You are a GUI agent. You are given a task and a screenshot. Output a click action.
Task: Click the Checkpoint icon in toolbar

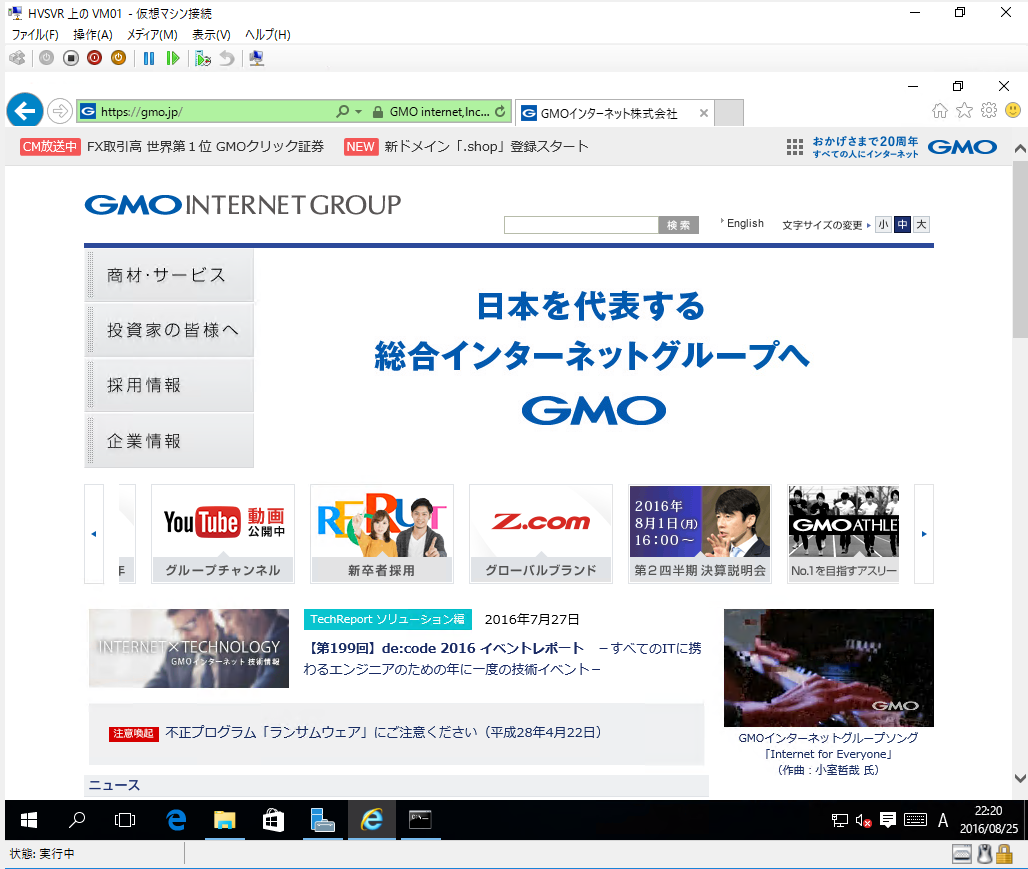click(x=203, y=58)
